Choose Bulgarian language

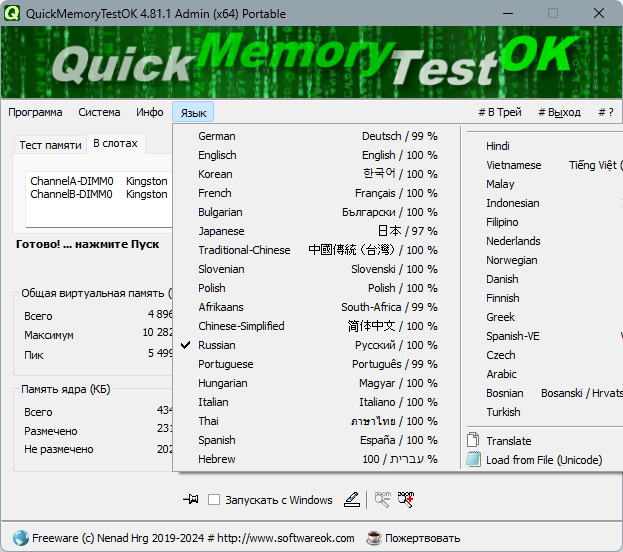tap(317, 212)
